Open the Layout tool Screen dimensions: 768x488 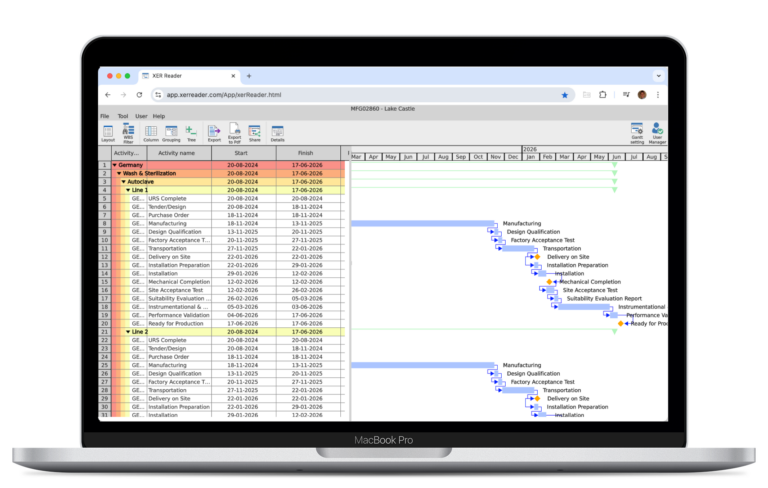(107, 132)
